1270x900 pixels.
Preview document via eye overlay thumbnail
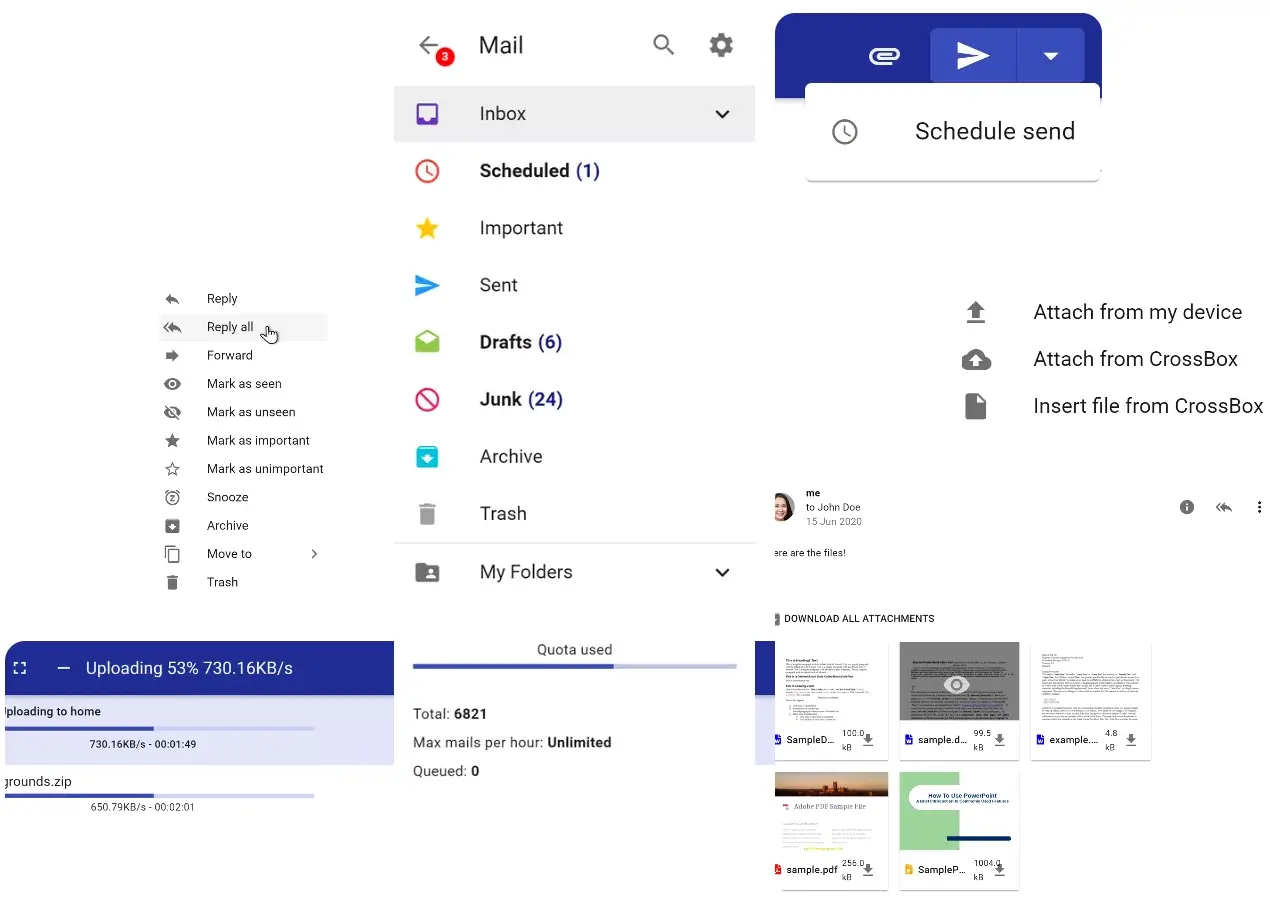pos(957,684)
